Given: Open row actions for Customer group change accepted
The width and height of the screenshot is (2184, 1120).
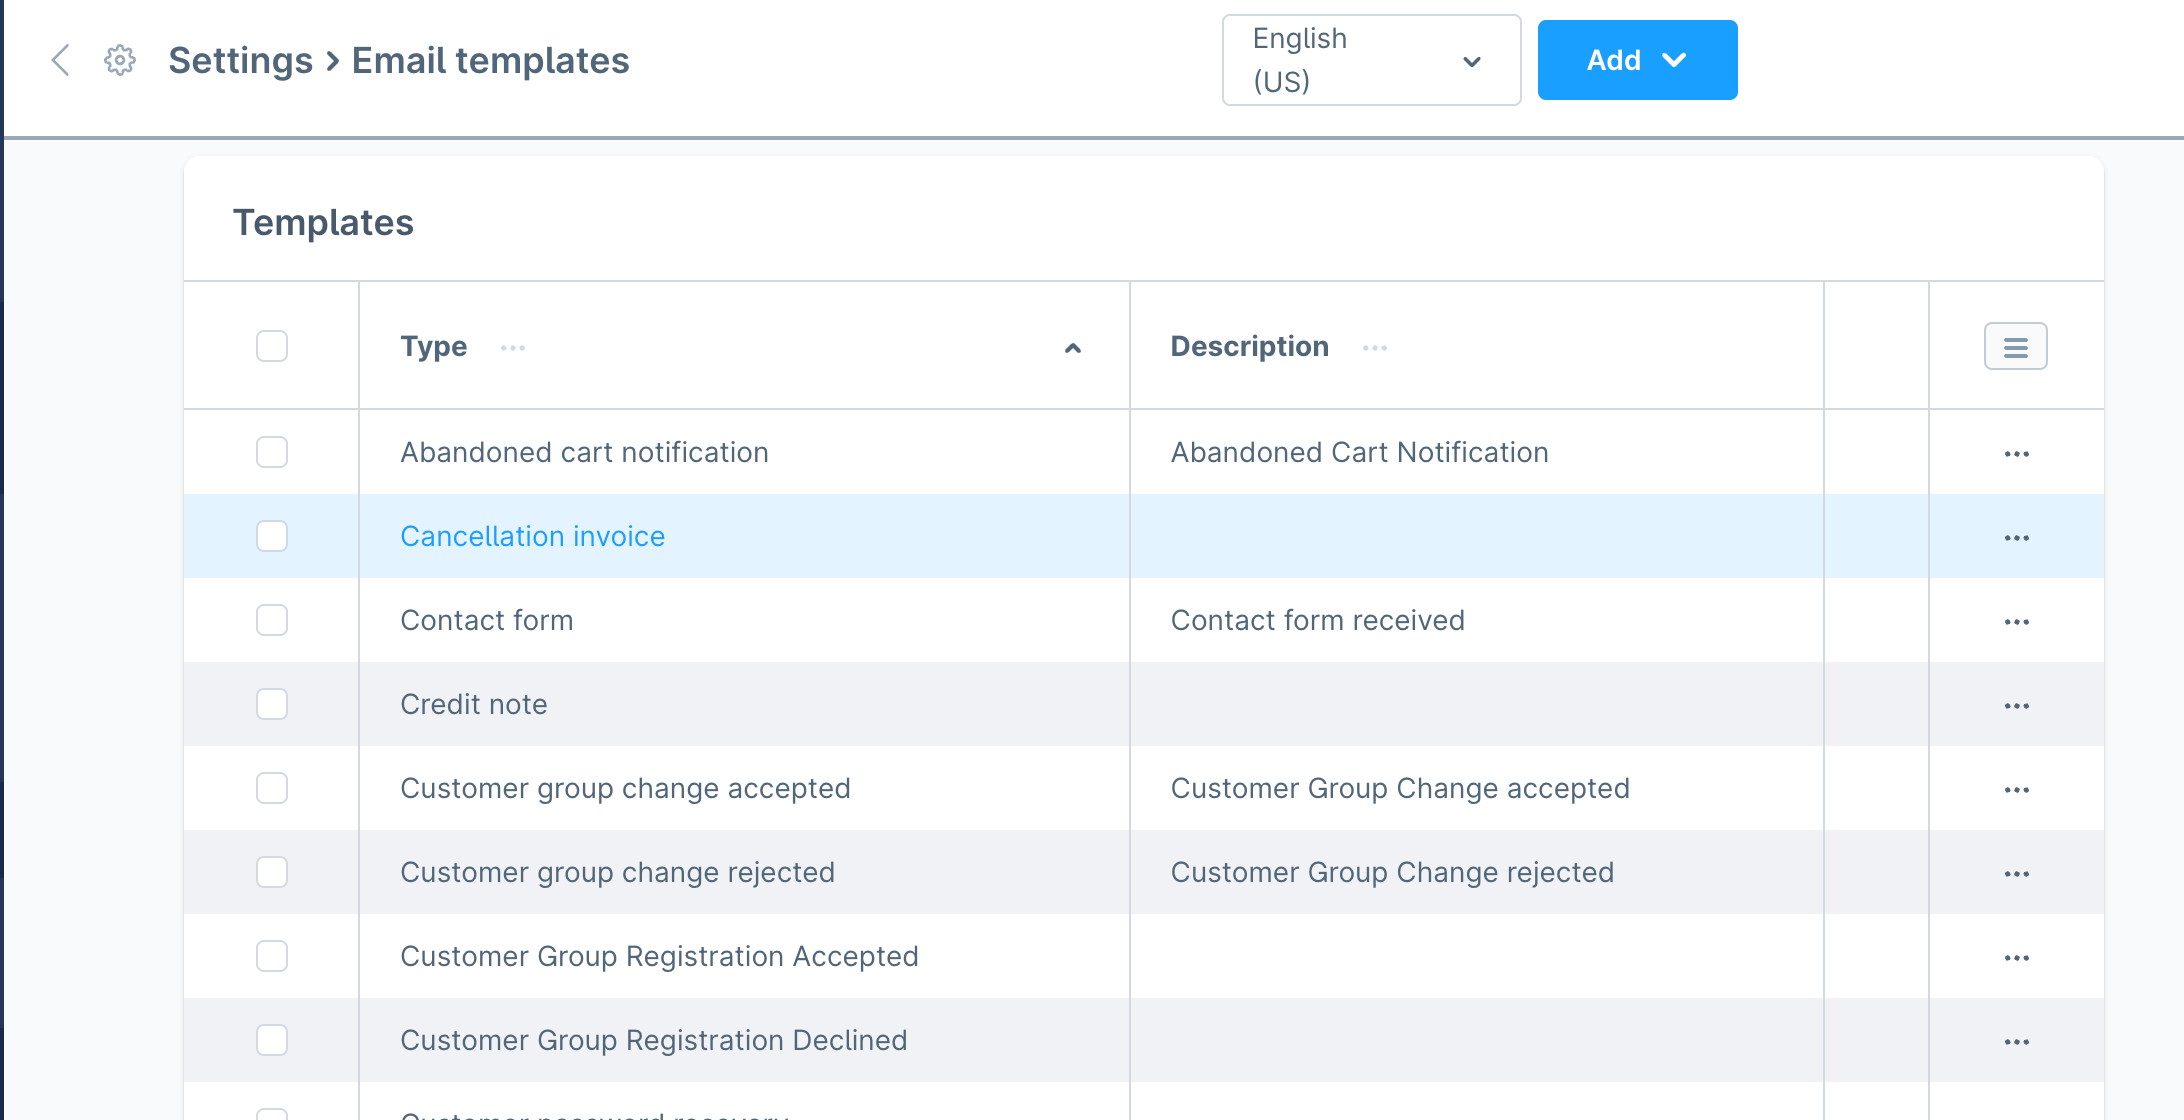Looking at the screenshot, I should [2017, 789].
